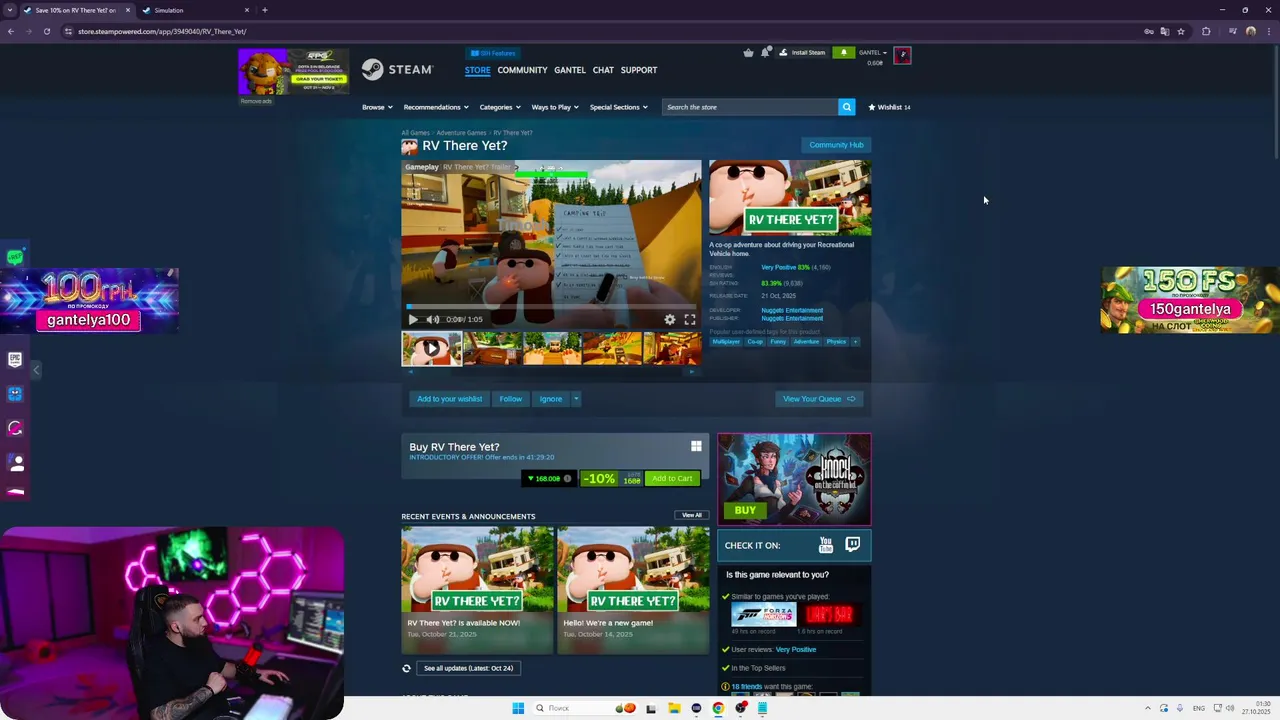This screenshot has height=720, width=1280.
Task: Open video settings gear icon
Action: click(670, 319)
